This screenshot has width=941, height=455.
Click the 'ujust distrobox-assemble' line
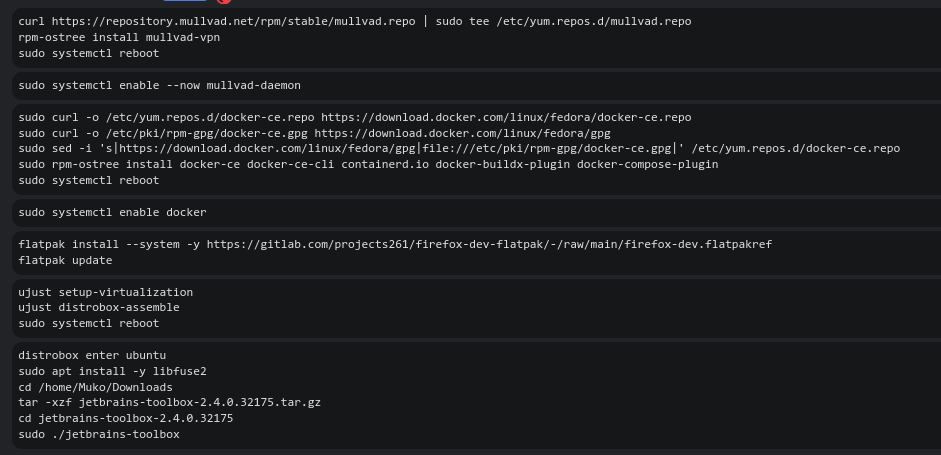[99, 308]
